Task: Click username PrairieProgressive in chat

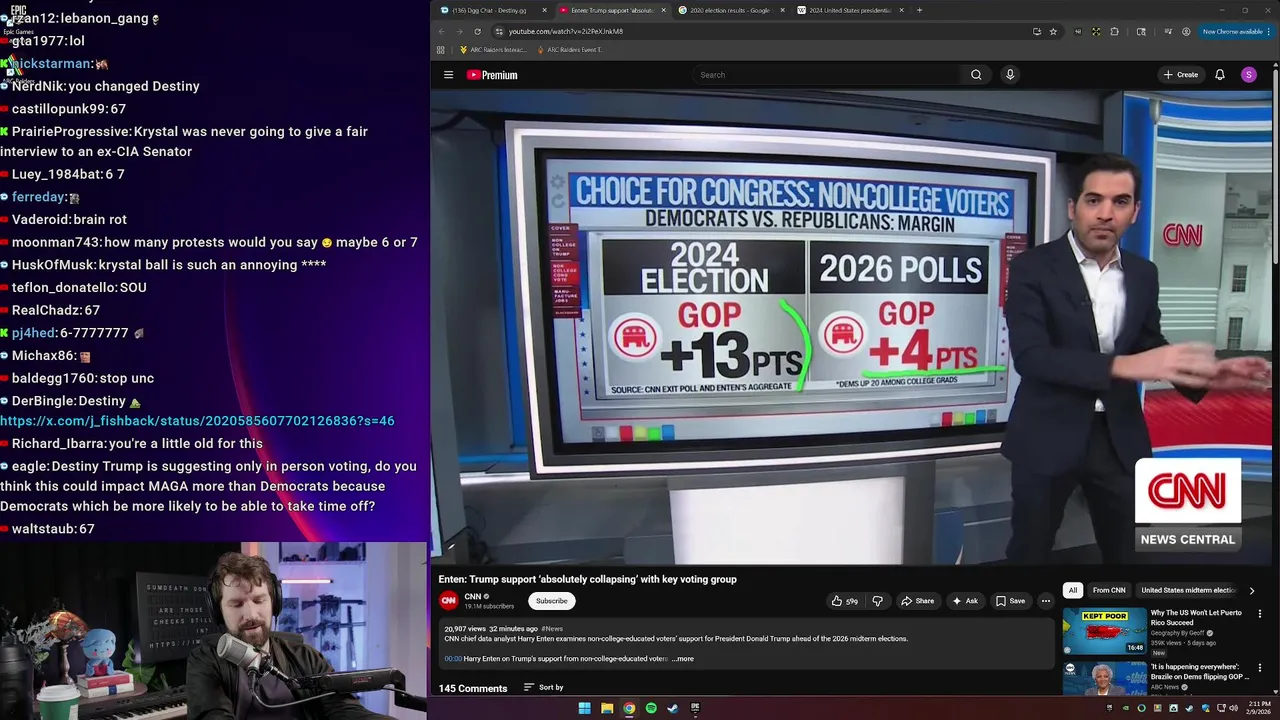Action: pyautogui.click(x=71, y=132)
